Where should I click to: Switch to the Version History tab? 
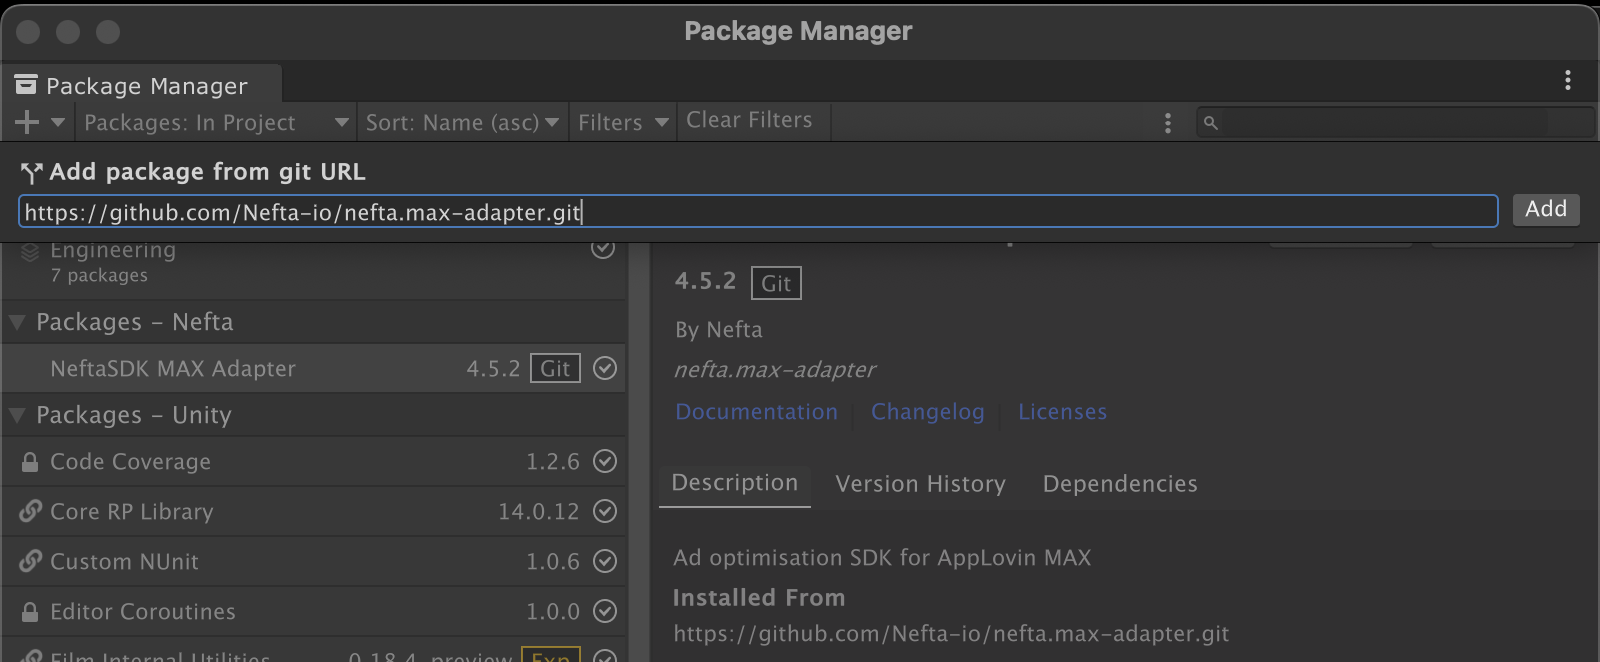click(920, 484)
